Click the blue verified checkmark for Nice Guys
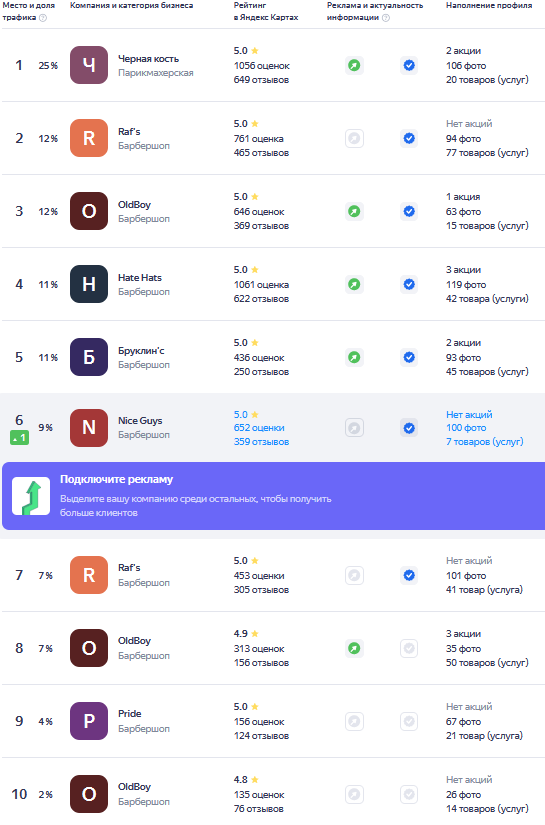This screenshot has width=545, height=825. (x=409, y=428)
